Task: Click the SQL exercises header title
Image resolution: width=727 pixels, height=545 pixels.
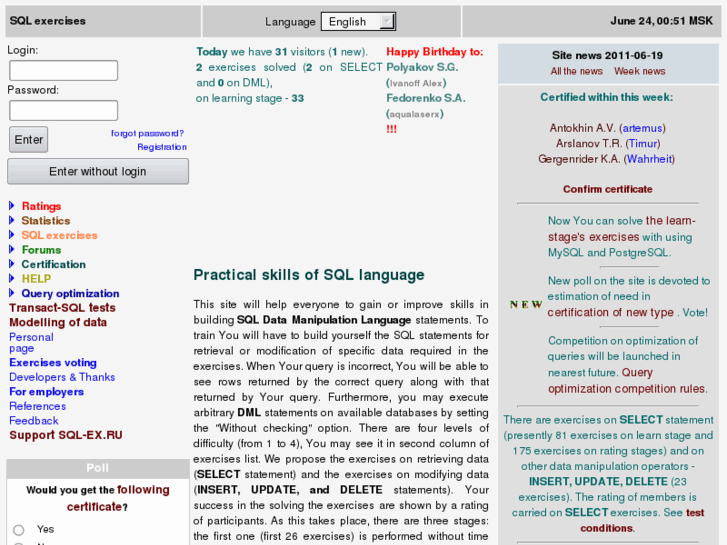Action: [x=48, y=21]
